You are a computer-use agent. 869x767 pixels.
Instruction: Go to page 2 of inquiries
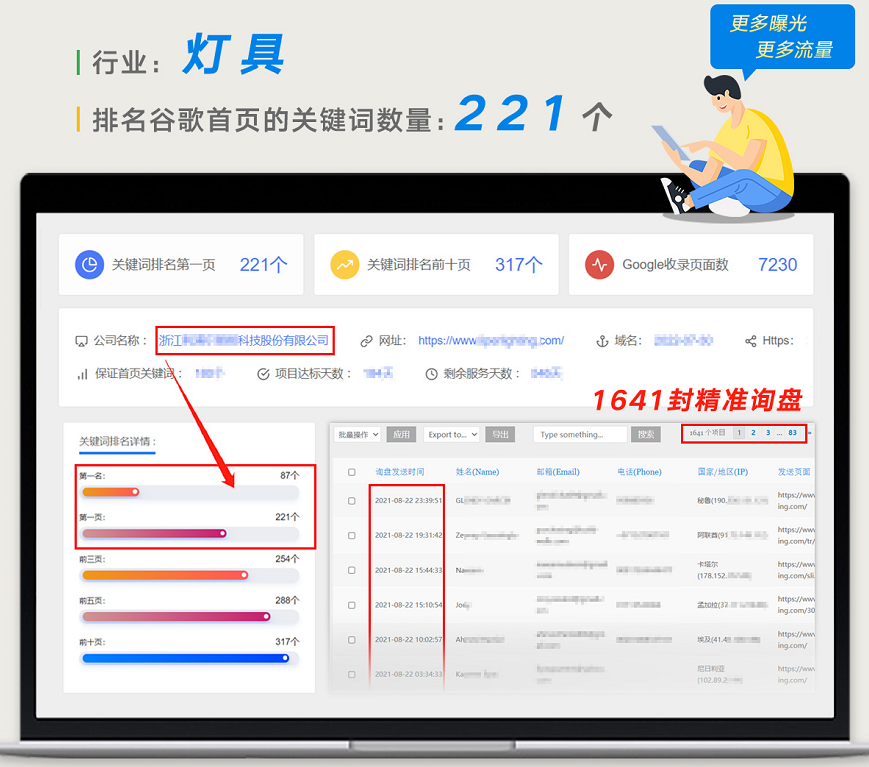[753, 433]
